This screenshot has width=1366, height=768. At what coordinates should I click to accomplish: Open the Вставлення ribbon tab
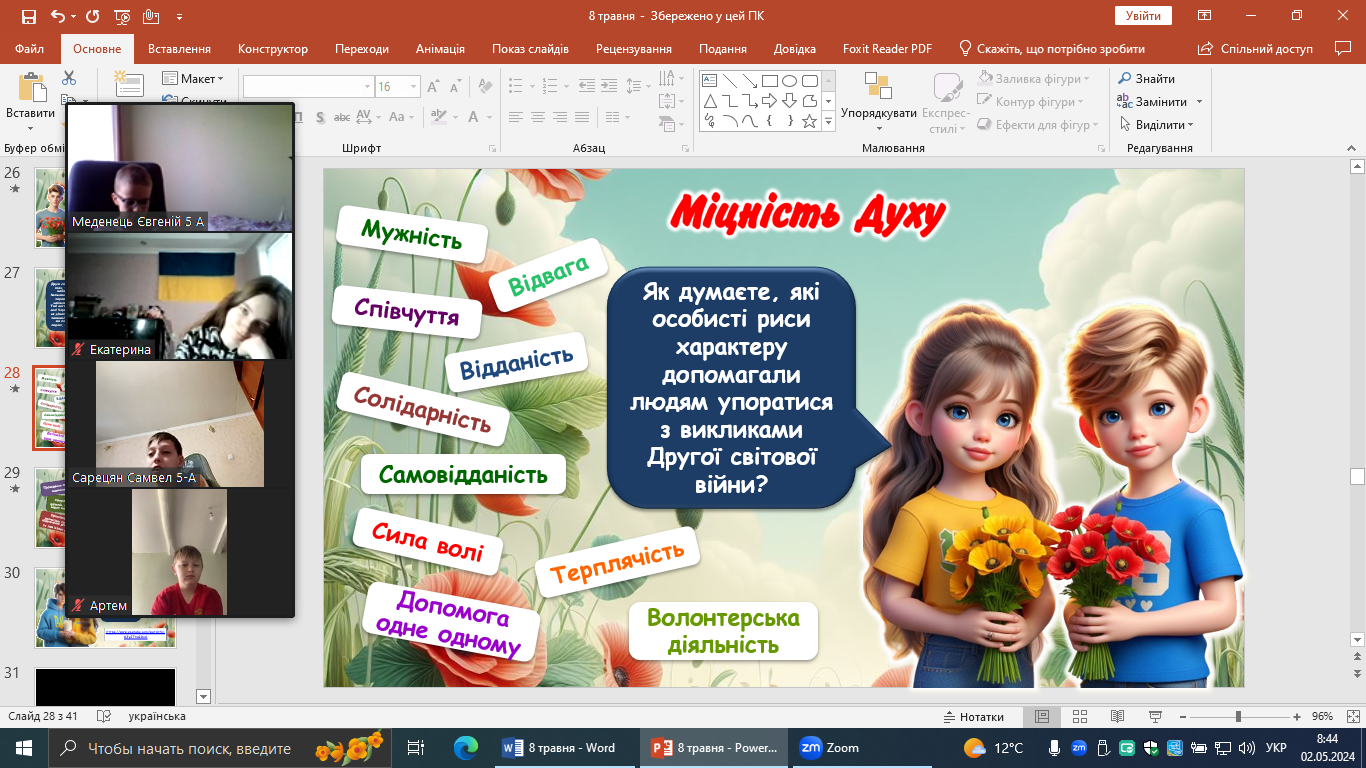coord(179,49)
